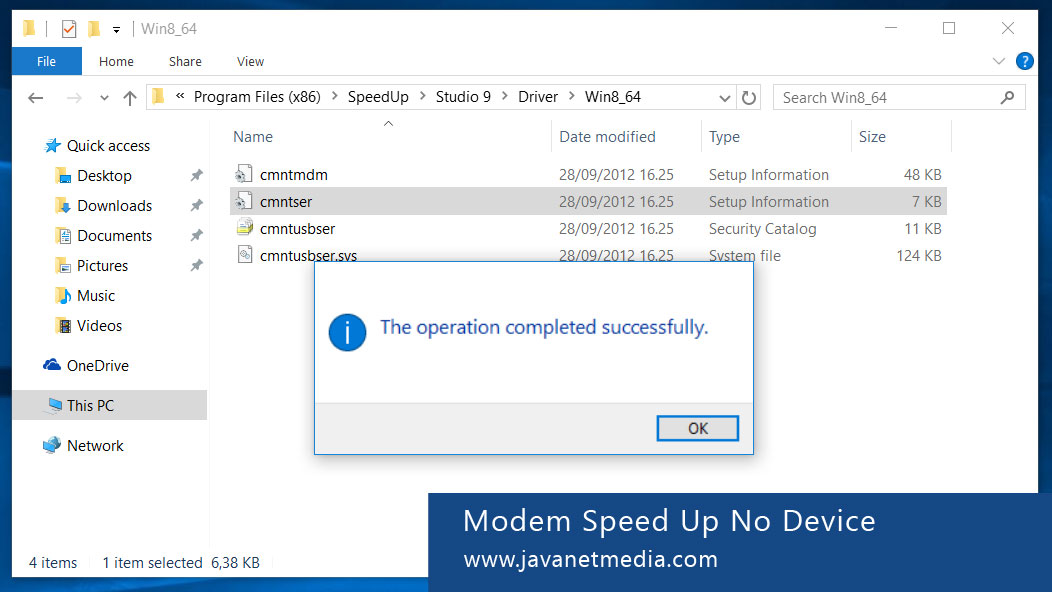Screen dimensions: 1052x592
Task: Click the search magnifier icon
Action: click(1008, 97)
